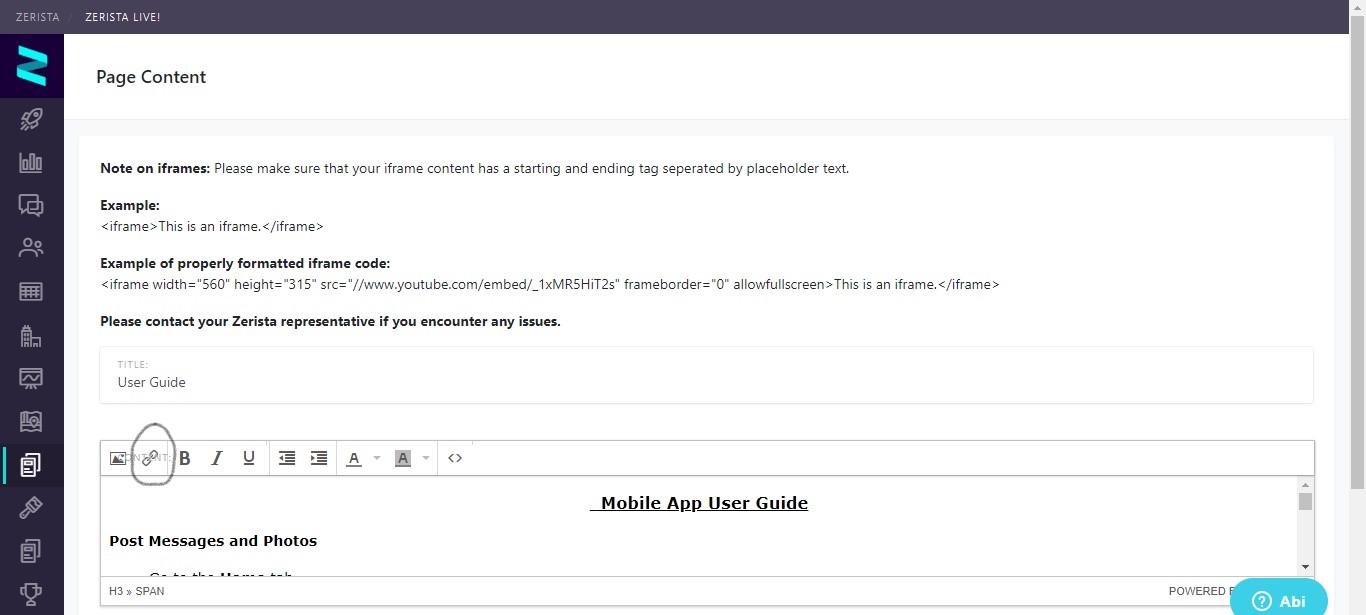Expand the background color dropdown arrow
Screen dimensions: 1366x615
(426, 458)
